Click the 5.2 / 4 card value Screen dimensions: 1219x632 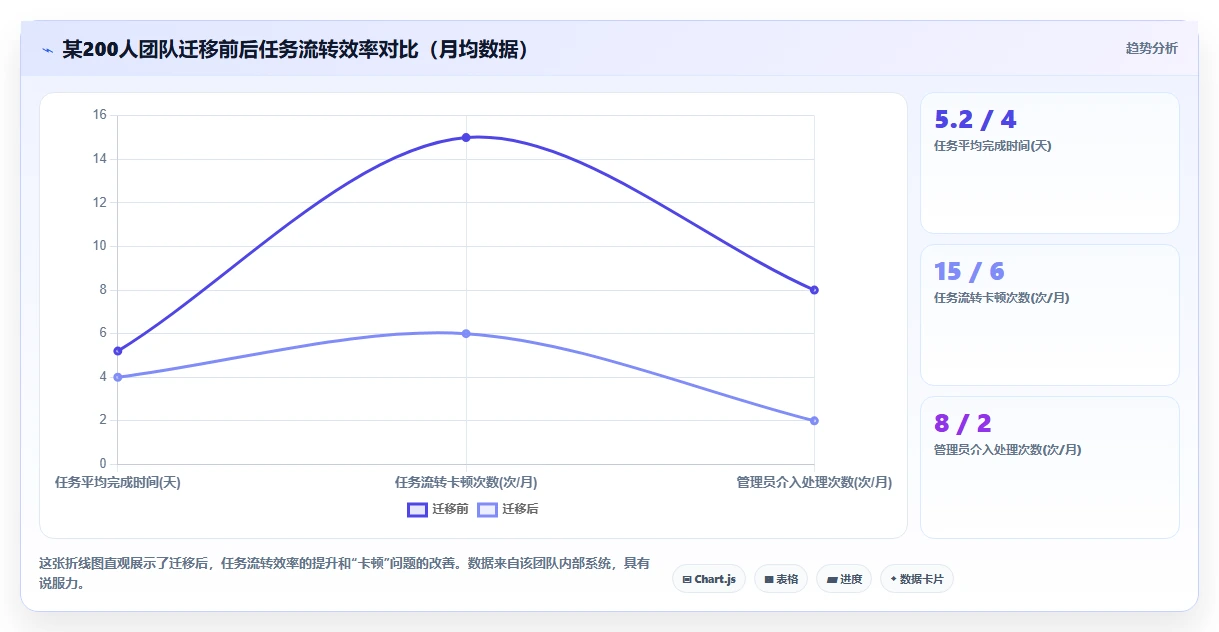point(975,120)
